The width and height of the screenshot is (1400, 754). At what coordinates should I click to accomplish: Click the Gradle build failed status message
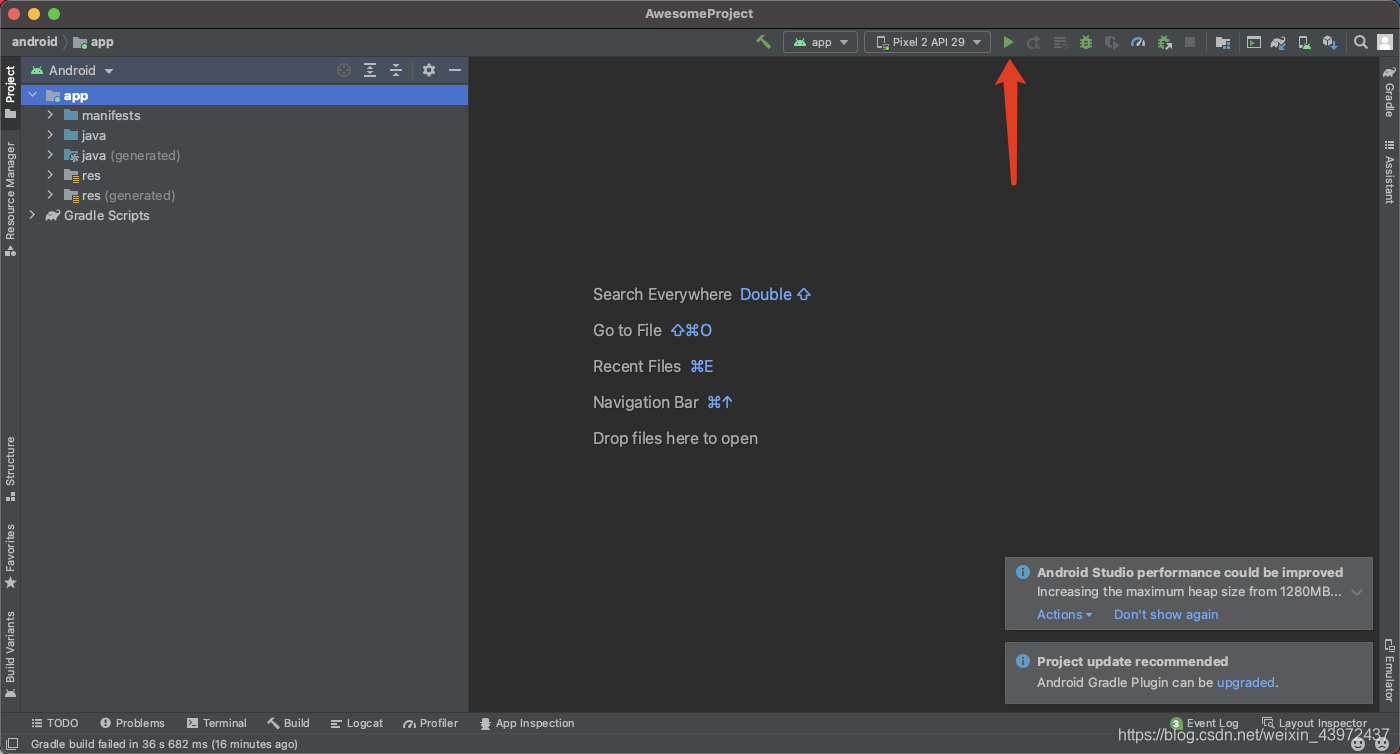(x=164, y=744)
